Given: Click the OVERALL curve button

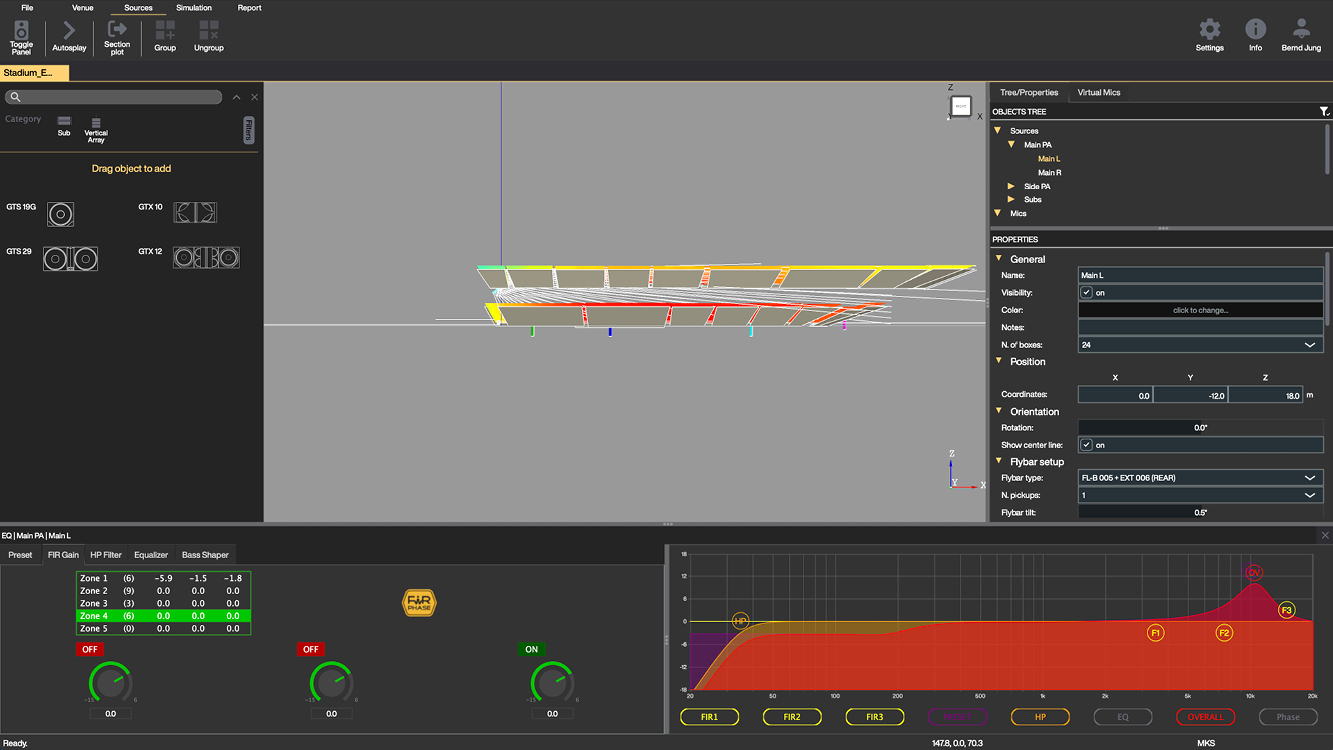Looking at the screenshot, I should 1205,717.
